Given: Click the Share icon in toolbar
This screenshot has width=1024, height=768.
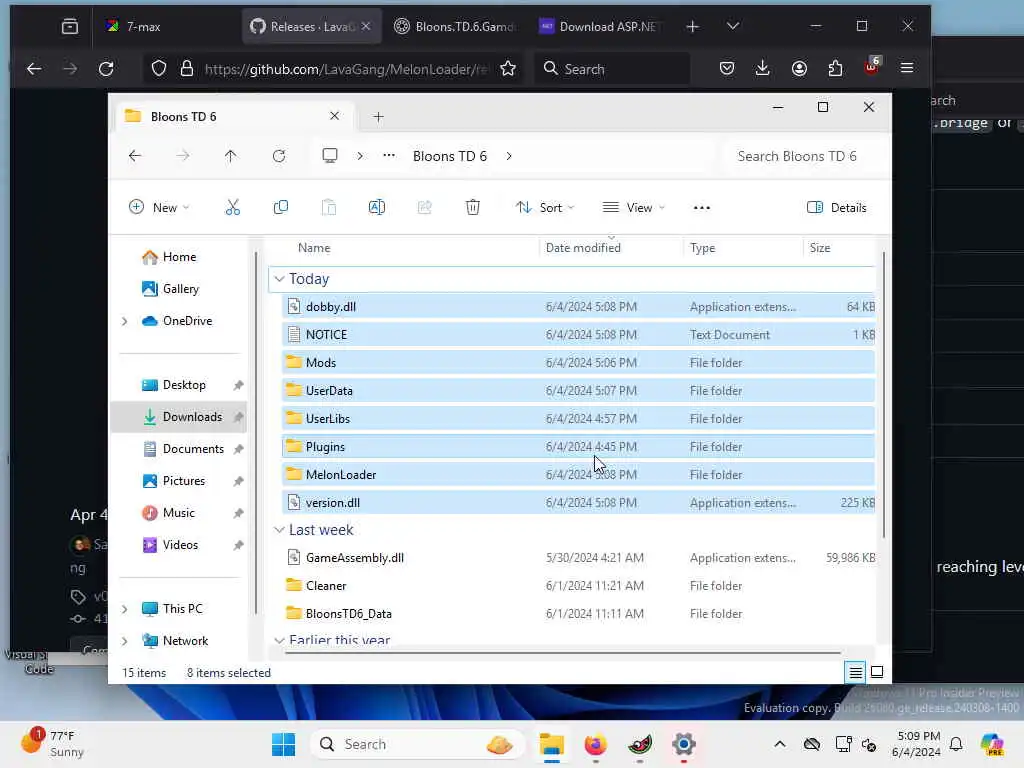Looking at the screenshot, I should pos(424,208).
